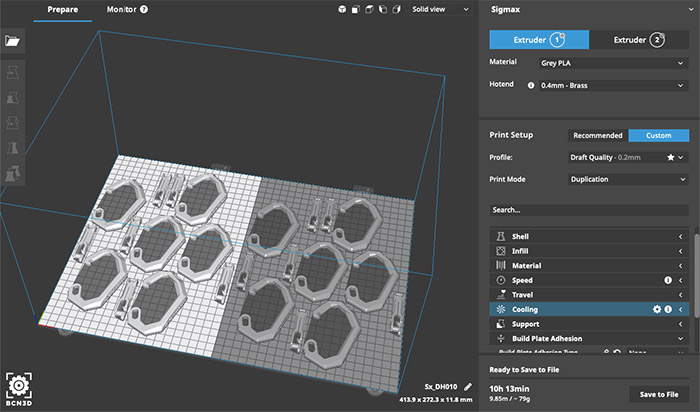Select the Move tool in left toolbar

coord(12,72)
